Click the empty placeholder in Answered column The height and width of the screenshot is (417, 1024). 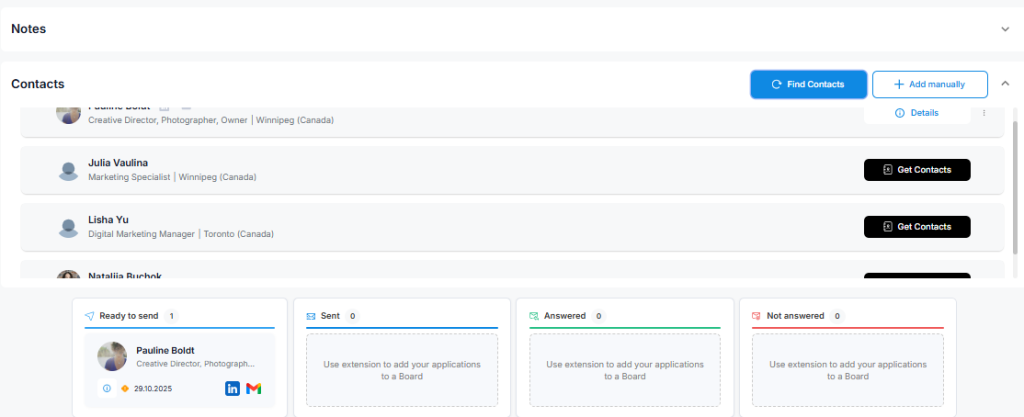[625, 370]
